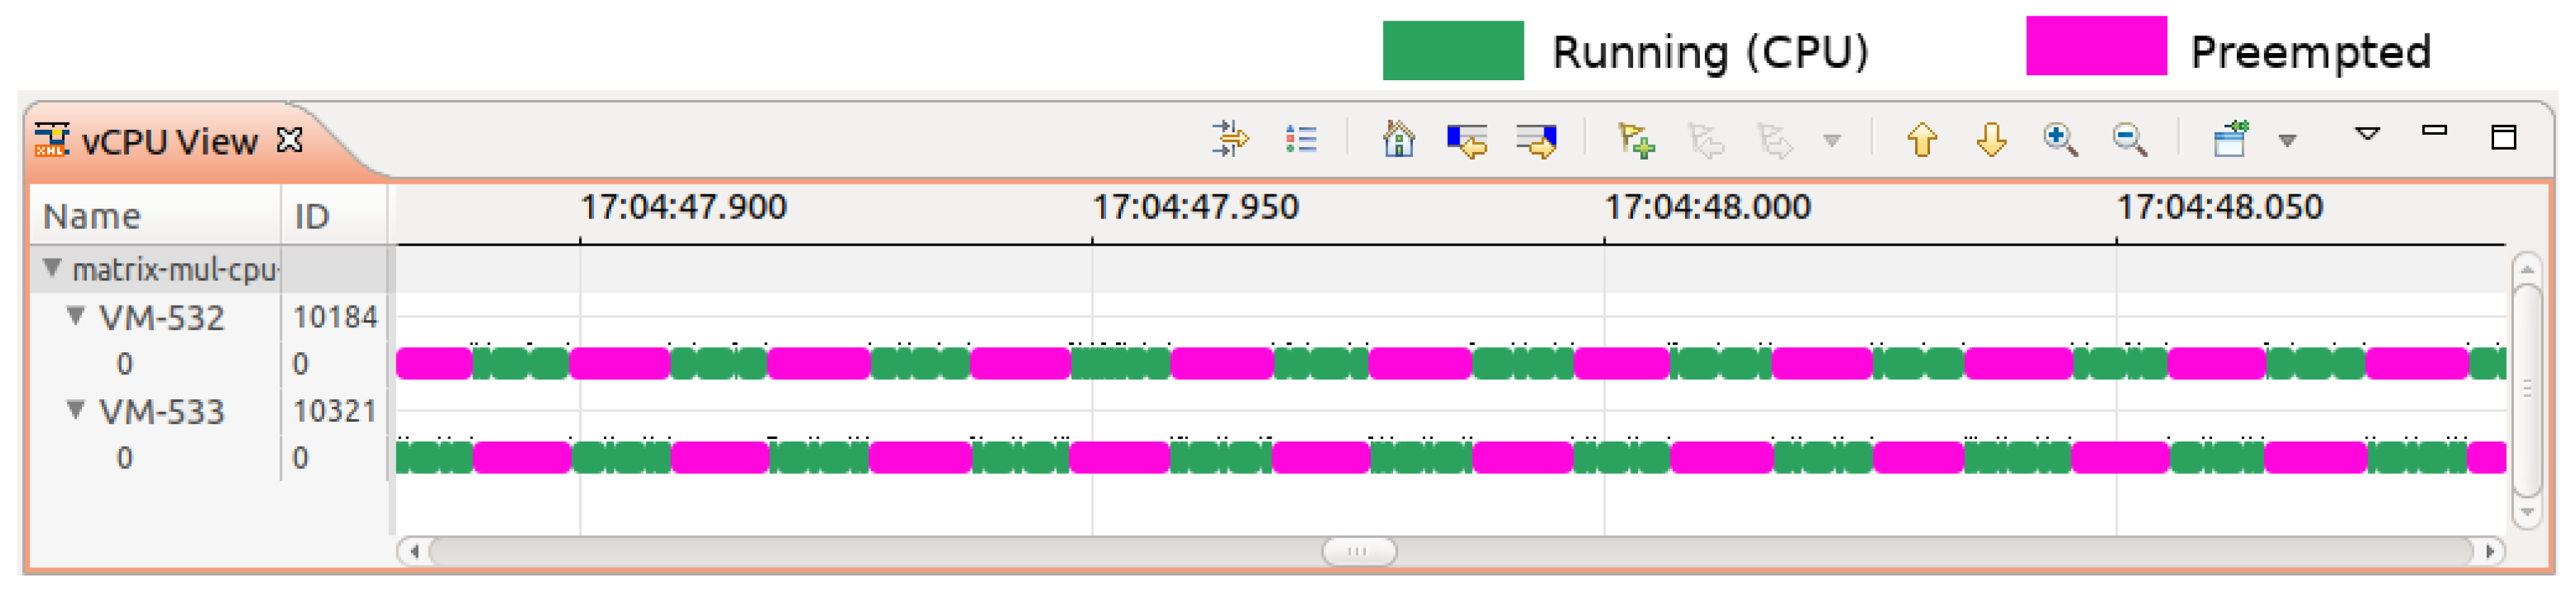Screen dimensions: 2576x597
Task: Open the dropdown beside the marker flags
Action: [x=1831, y=141]
